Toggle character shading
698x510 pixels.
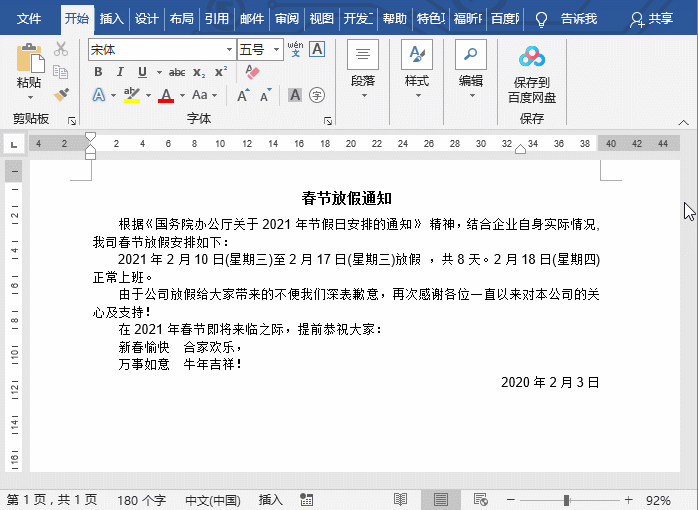click(295, 95)
